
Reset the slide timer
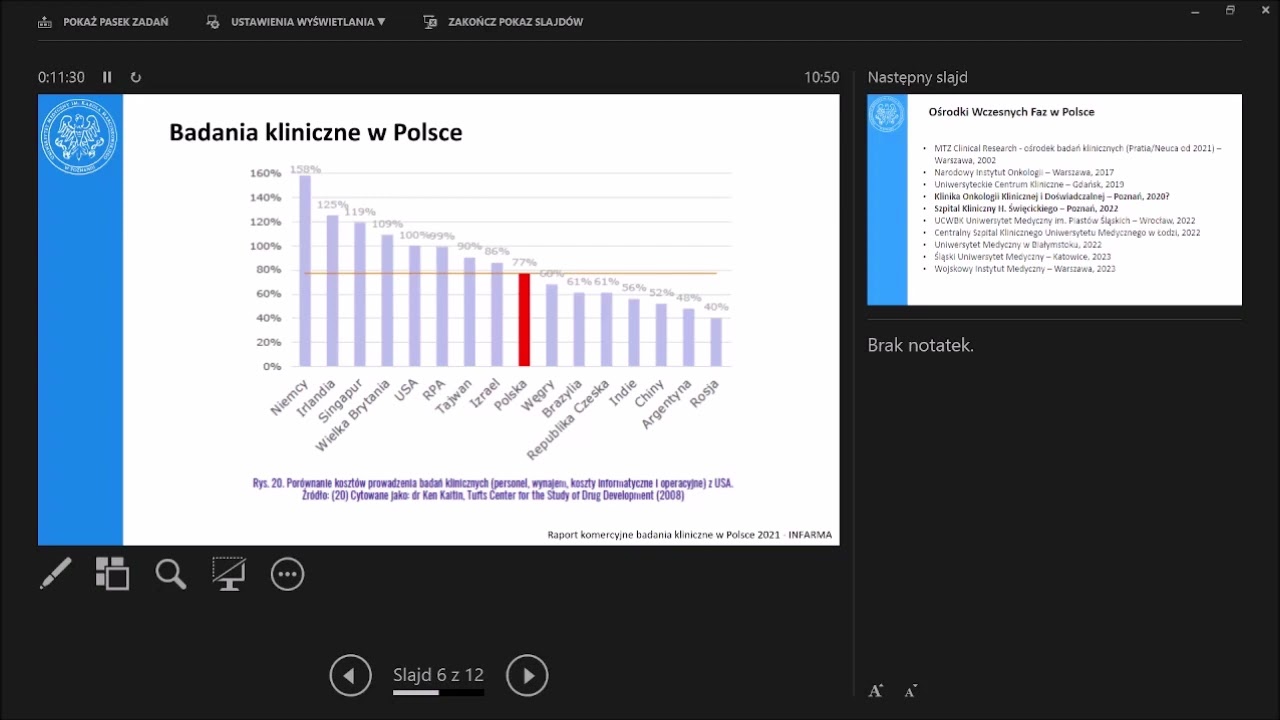pyautogui.click(x=136, y=77)
